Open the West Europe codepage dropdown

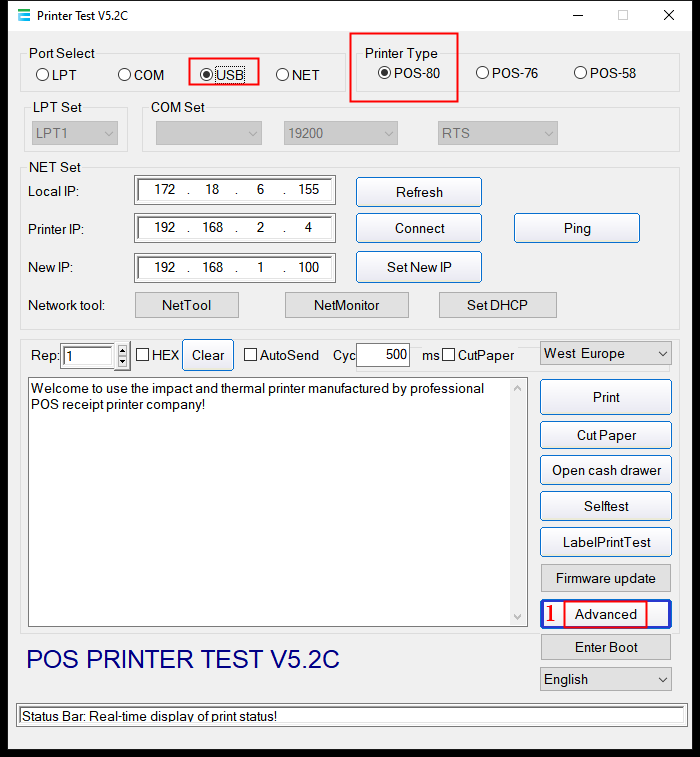pos(605,353)
